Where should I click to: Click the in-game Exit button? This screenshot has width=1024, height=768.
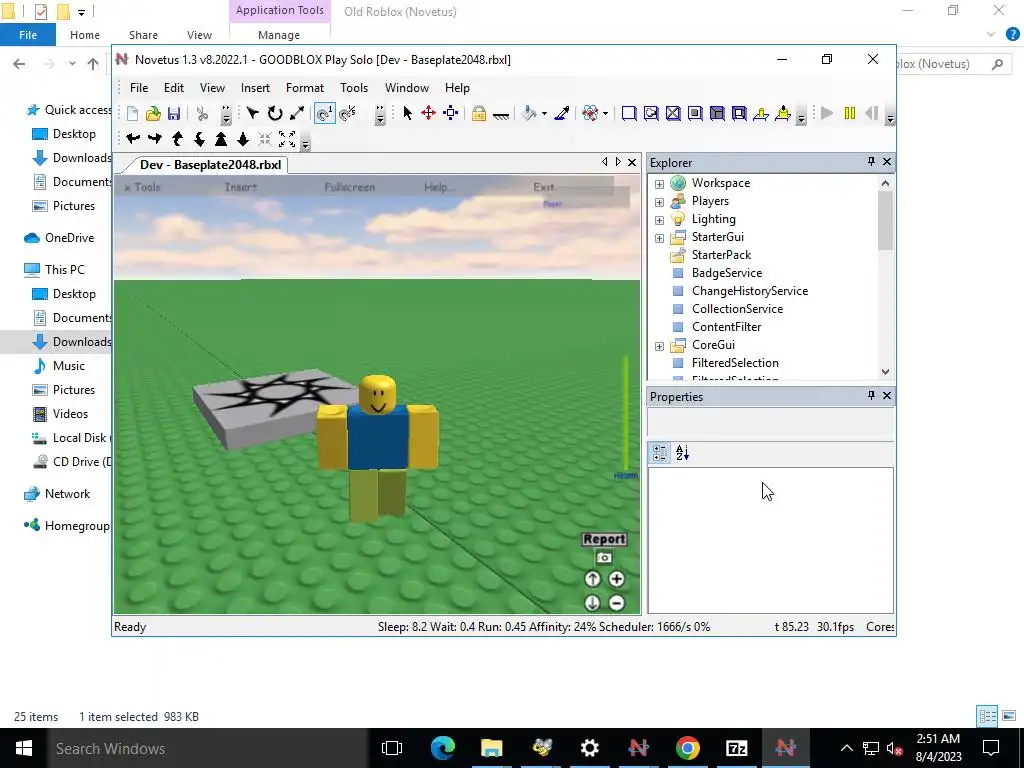click(543, 187)
